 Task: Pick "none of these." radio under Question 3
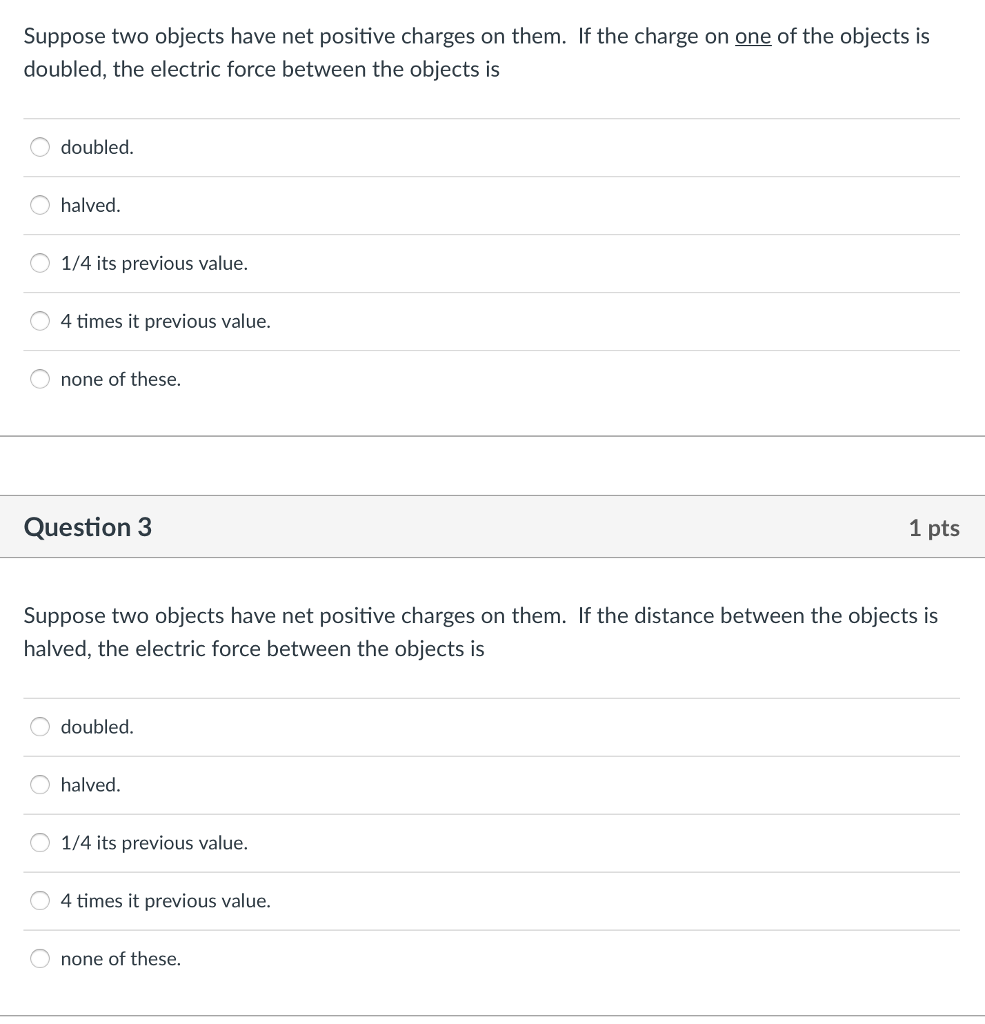pyautogui.click(x=40, y=959)
